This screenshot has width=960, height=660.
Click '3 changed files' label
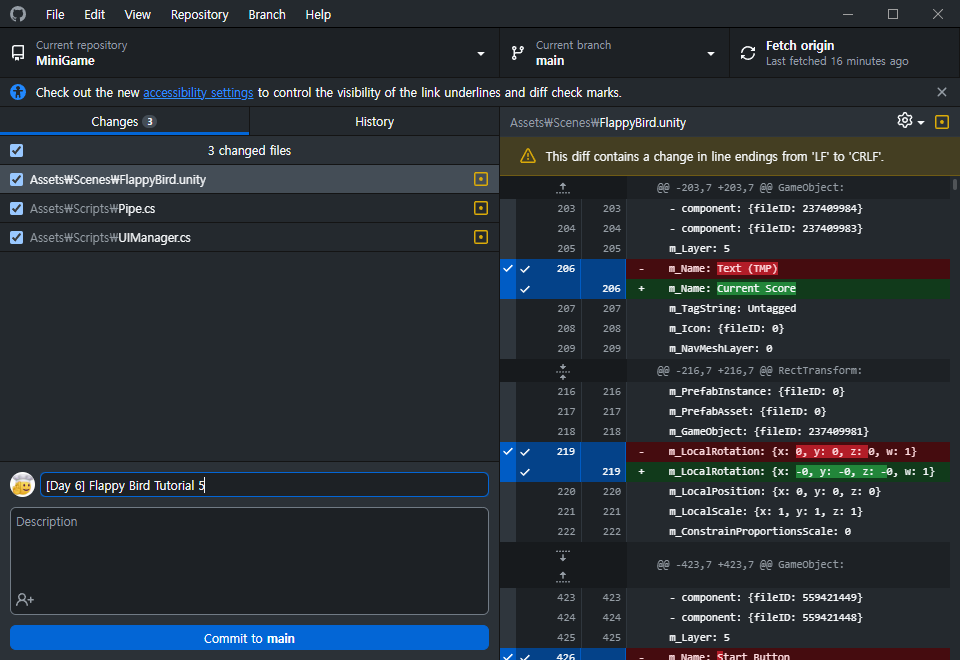click(x=249, y=151)
